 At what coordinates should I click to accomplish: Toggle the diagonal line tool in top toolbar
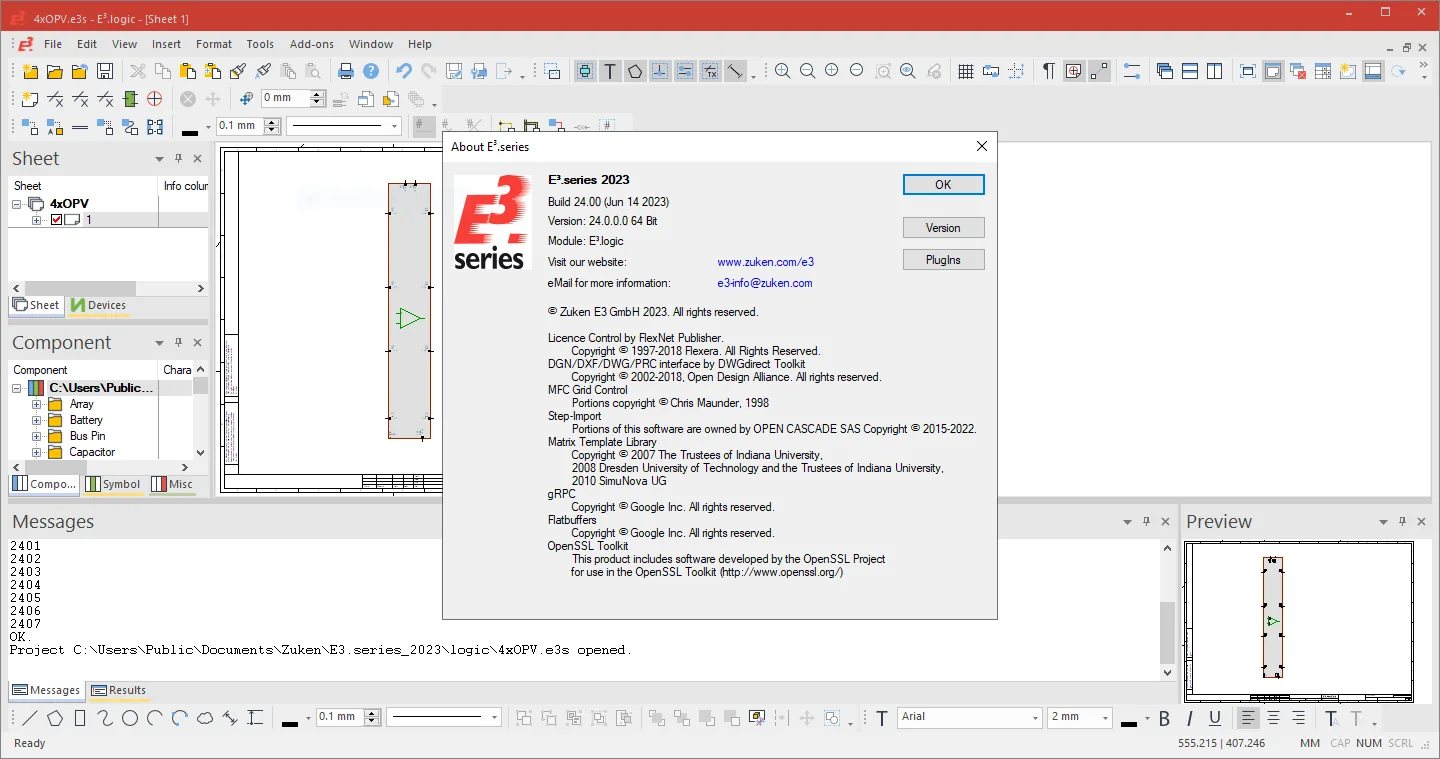click(x=735, y=71)
